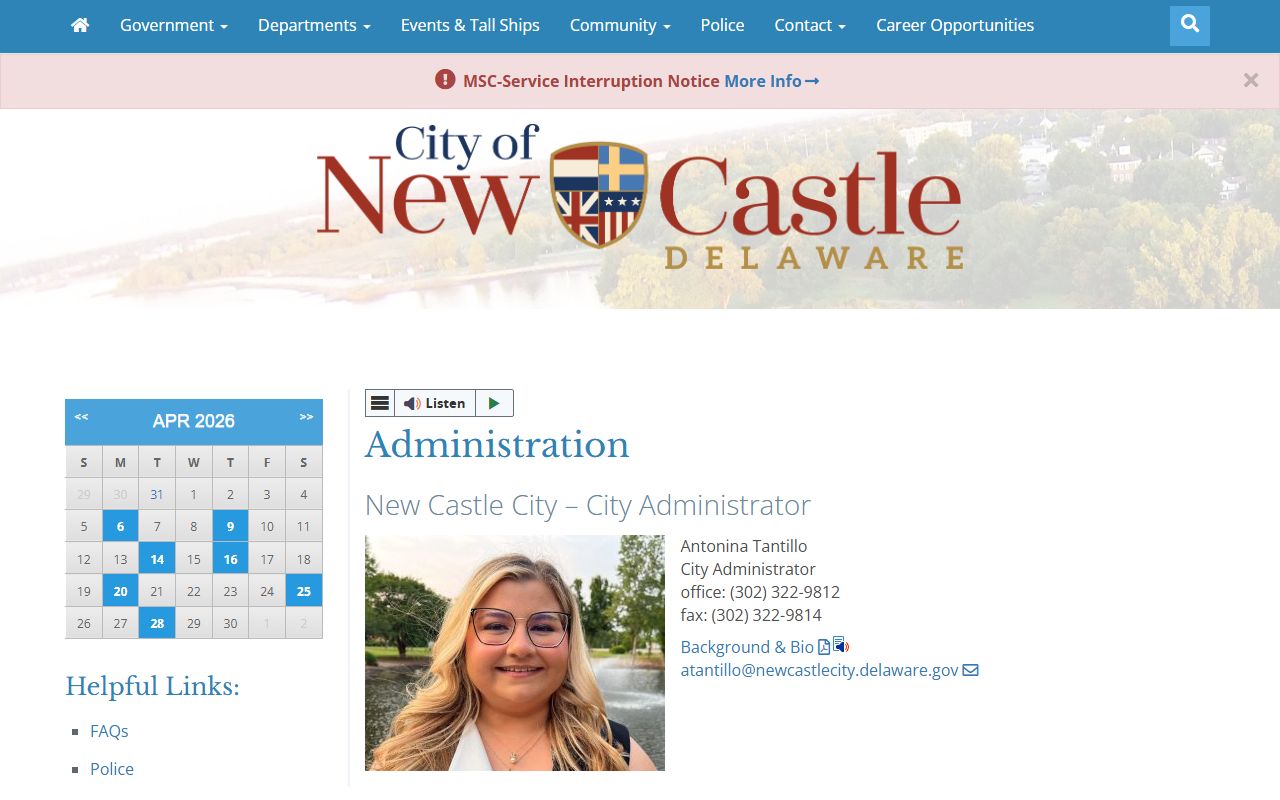Dismiss the service interruption notice
This screenshot has height=800, width=1280.
(1251, 81)
